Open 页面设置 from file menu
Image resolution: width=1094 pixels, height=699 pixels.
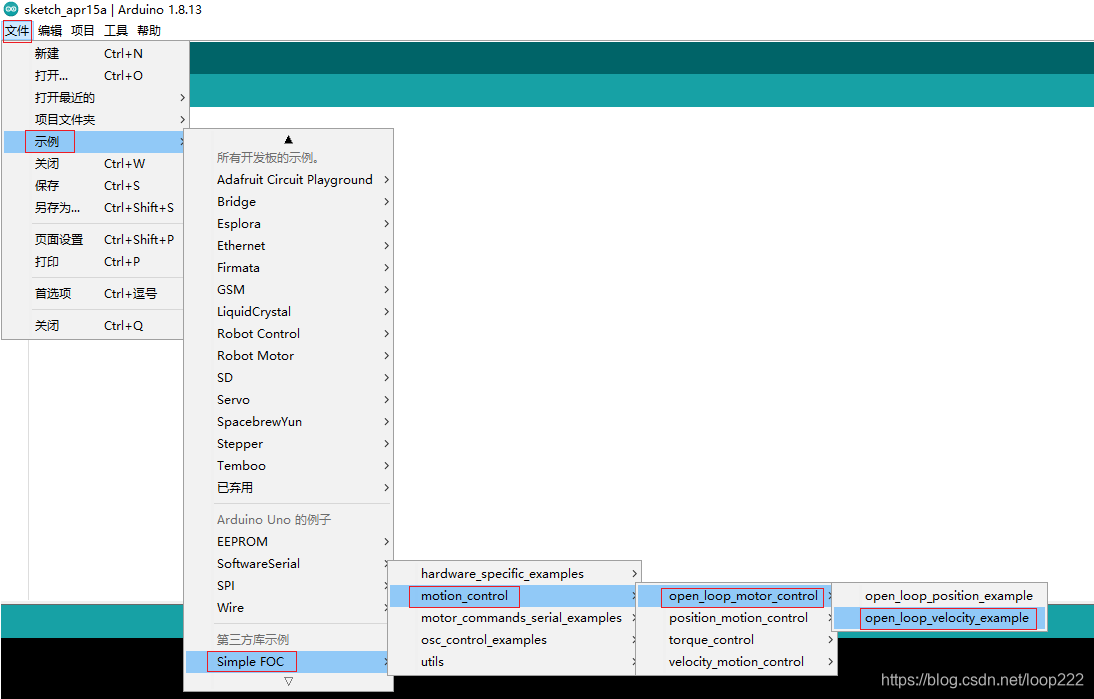coord(95,239)
